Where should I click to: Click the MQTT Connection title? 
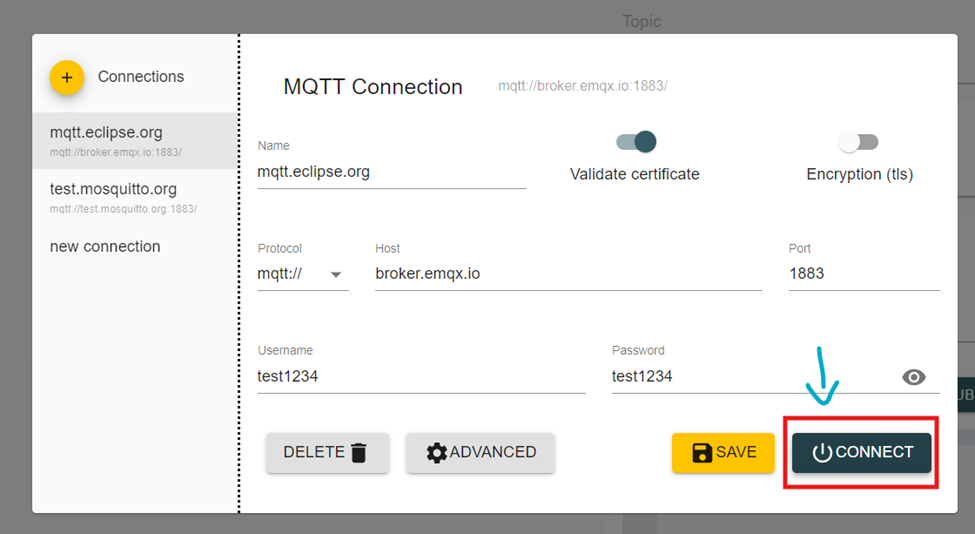(x=373, y=87)
